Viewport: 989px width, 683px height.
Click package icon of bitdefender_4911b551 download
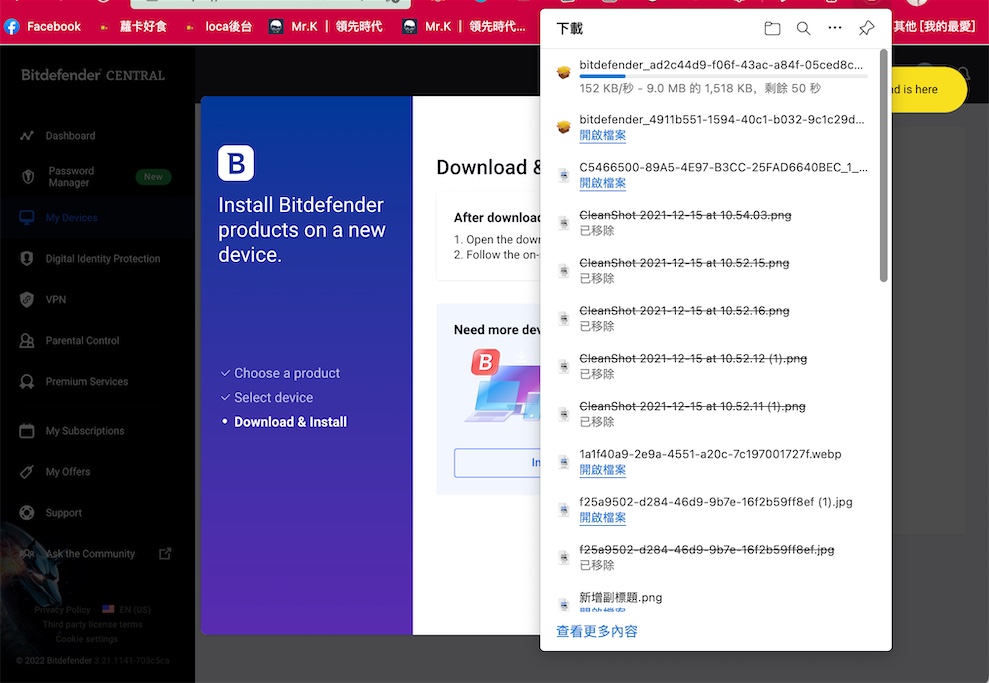point(563,127)
